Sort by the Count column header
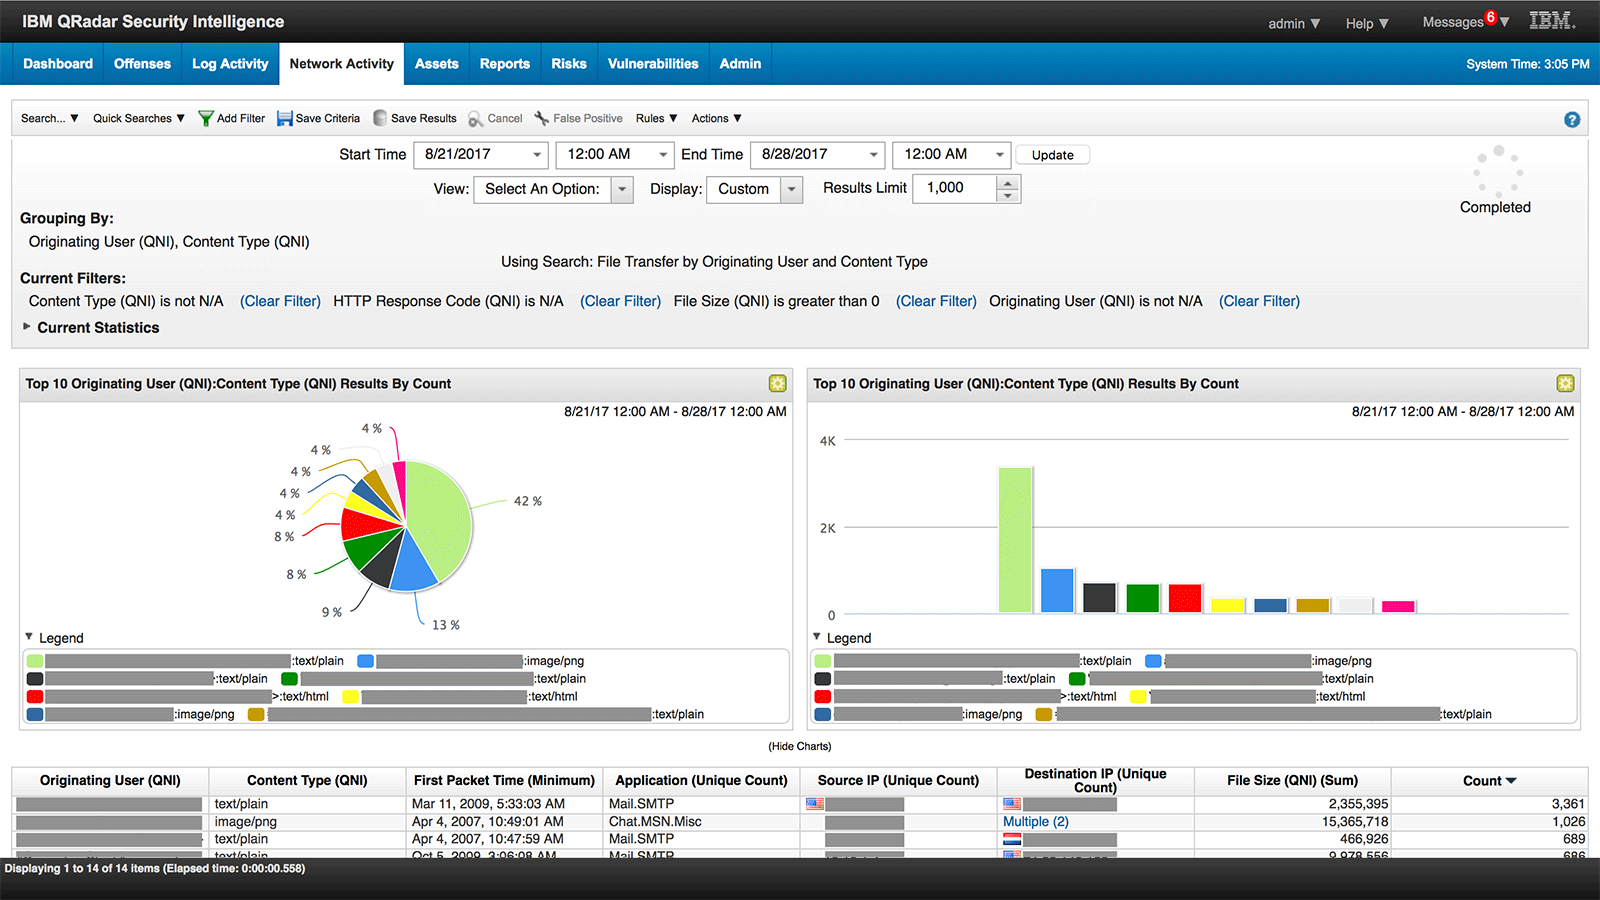This screenshot has width=1600, height=900. tap(1489, 781)
